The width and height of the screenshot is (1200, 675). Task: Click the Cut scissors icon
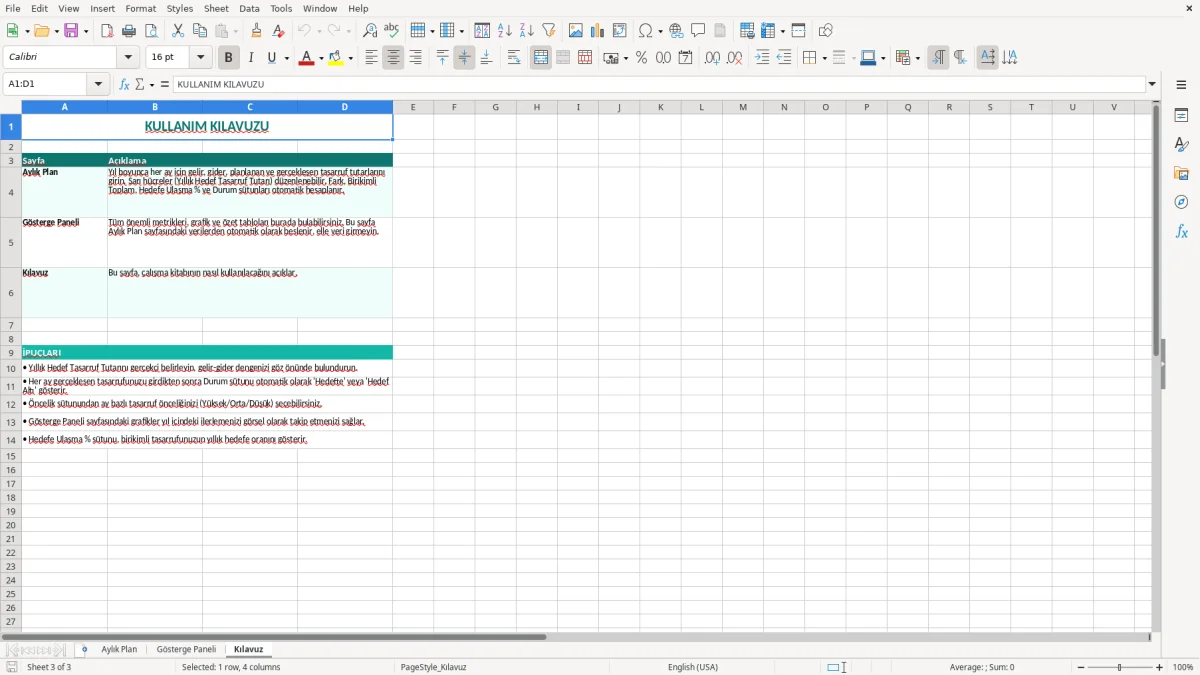(178, 31)
